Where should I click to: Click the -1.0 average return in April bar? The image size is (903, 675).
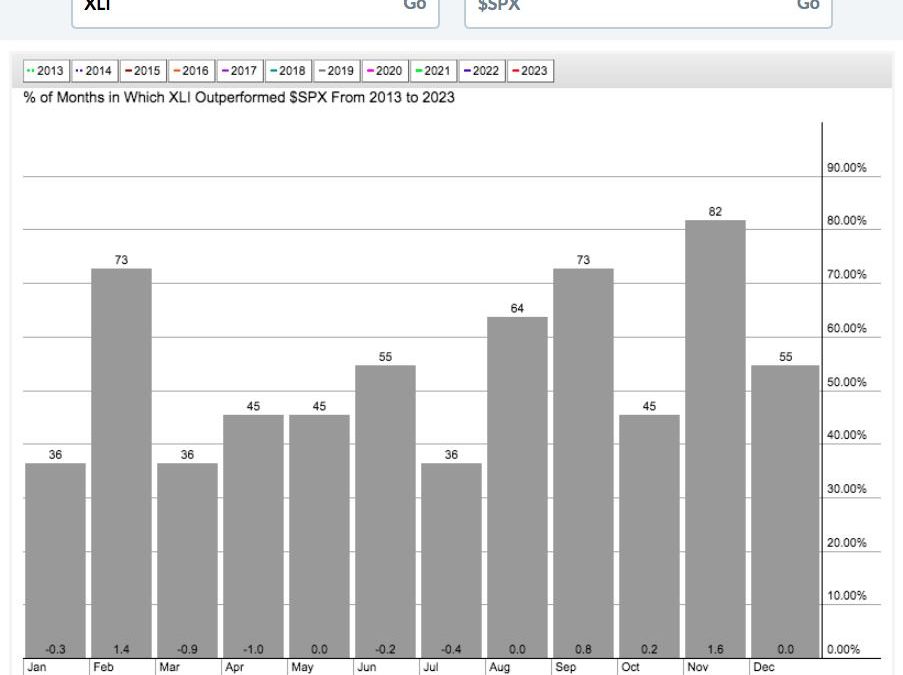tap(253, 649)
